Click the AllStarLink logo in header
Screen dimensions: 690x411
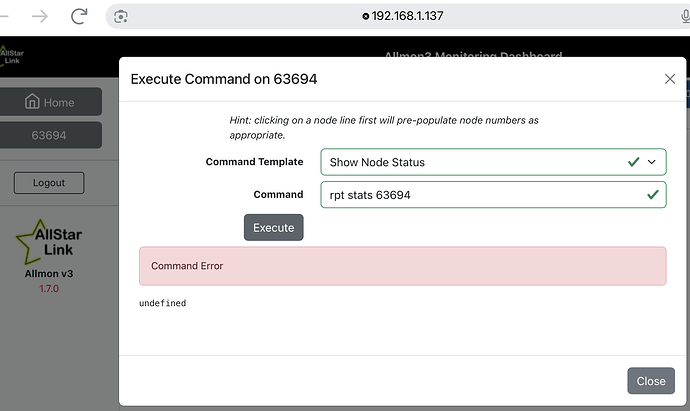point(14,55)
